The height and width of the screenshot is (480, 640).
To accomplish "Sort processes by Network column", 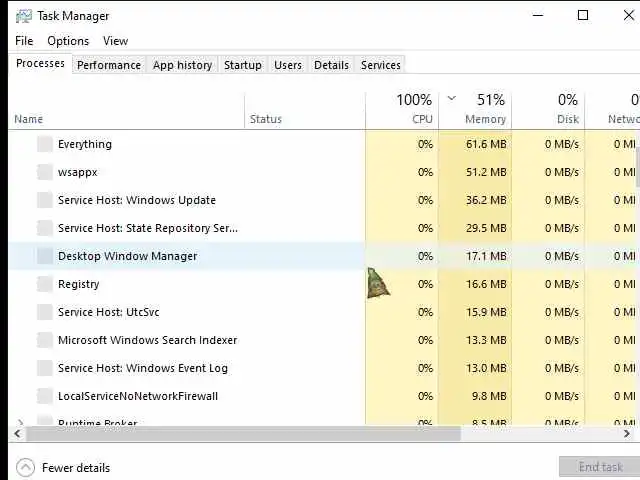I will coord(612,110).
